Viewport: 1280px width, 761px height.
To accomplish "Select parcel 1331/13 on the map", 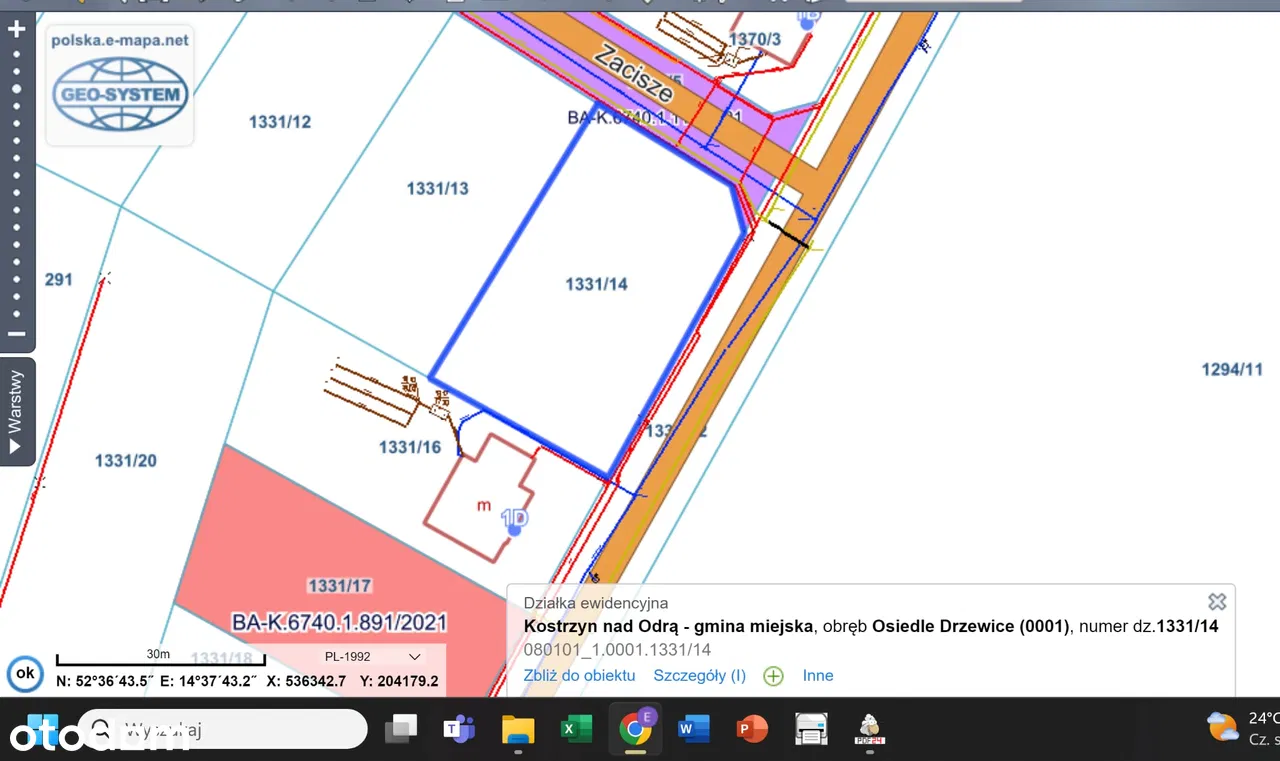I will pyautogui.click(x=437, y=188).
